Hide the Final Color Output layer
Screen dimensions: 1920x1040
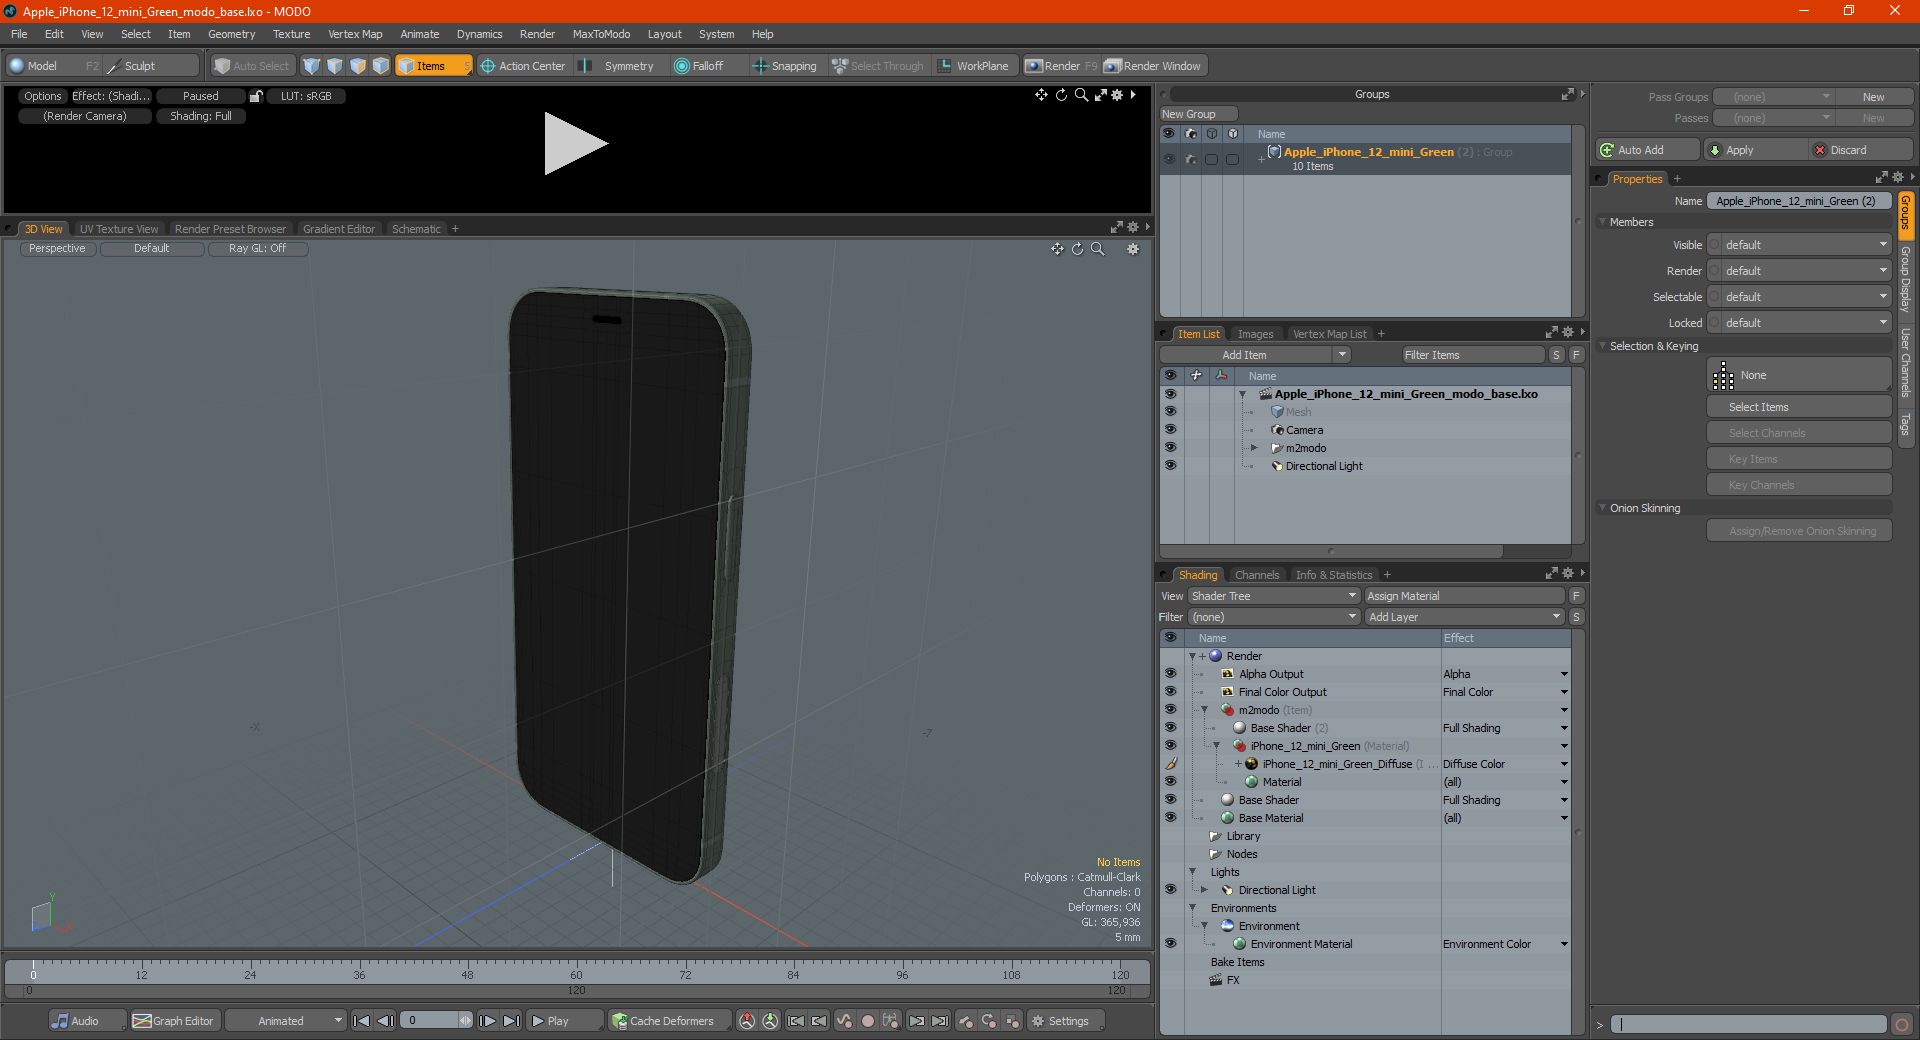pyautogui.click(x=1170, y=692)
